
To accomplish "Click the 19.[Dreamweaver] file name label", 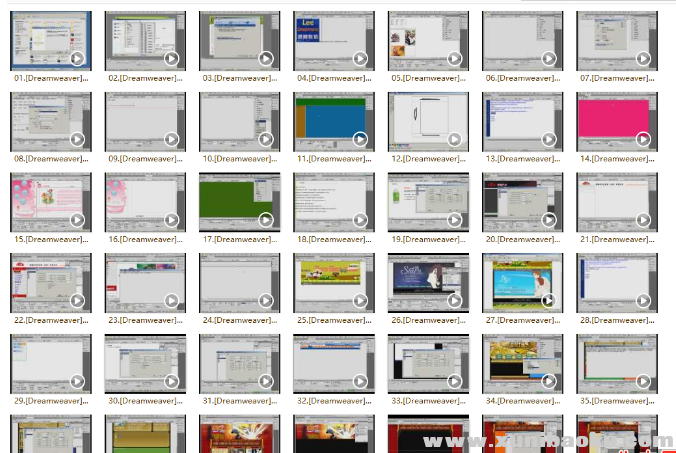I will coord(428,239).
